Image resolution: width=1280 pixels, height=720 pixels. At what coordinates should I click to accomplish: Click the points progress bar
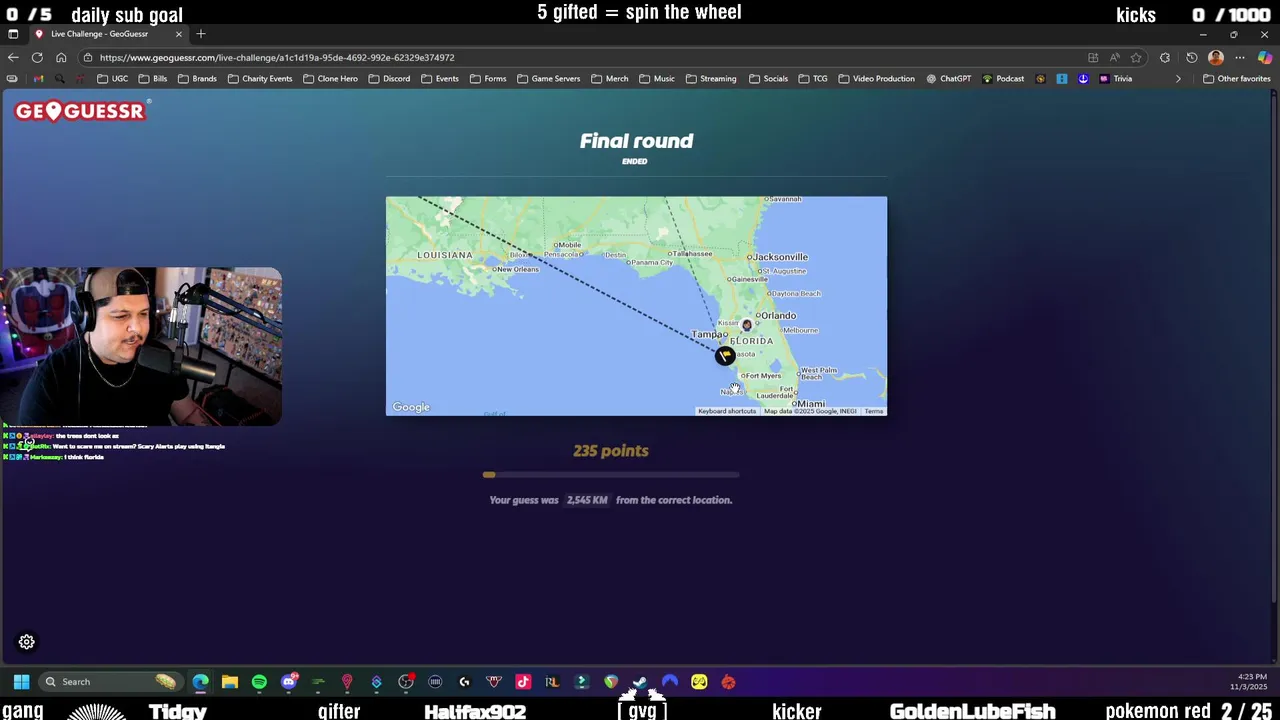pyautogui.click(x=611, y=475)
